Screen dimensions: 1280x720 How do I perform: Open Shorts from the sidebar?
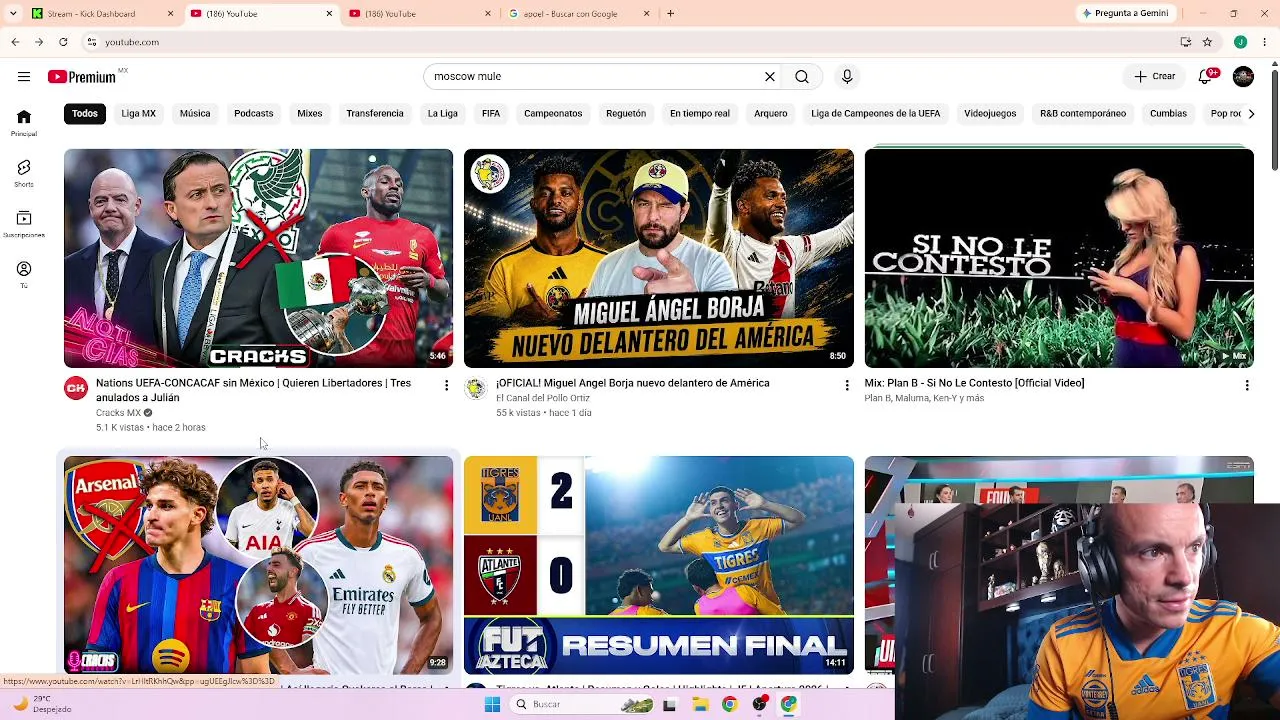pyautogui.click(x=24, y=174)
